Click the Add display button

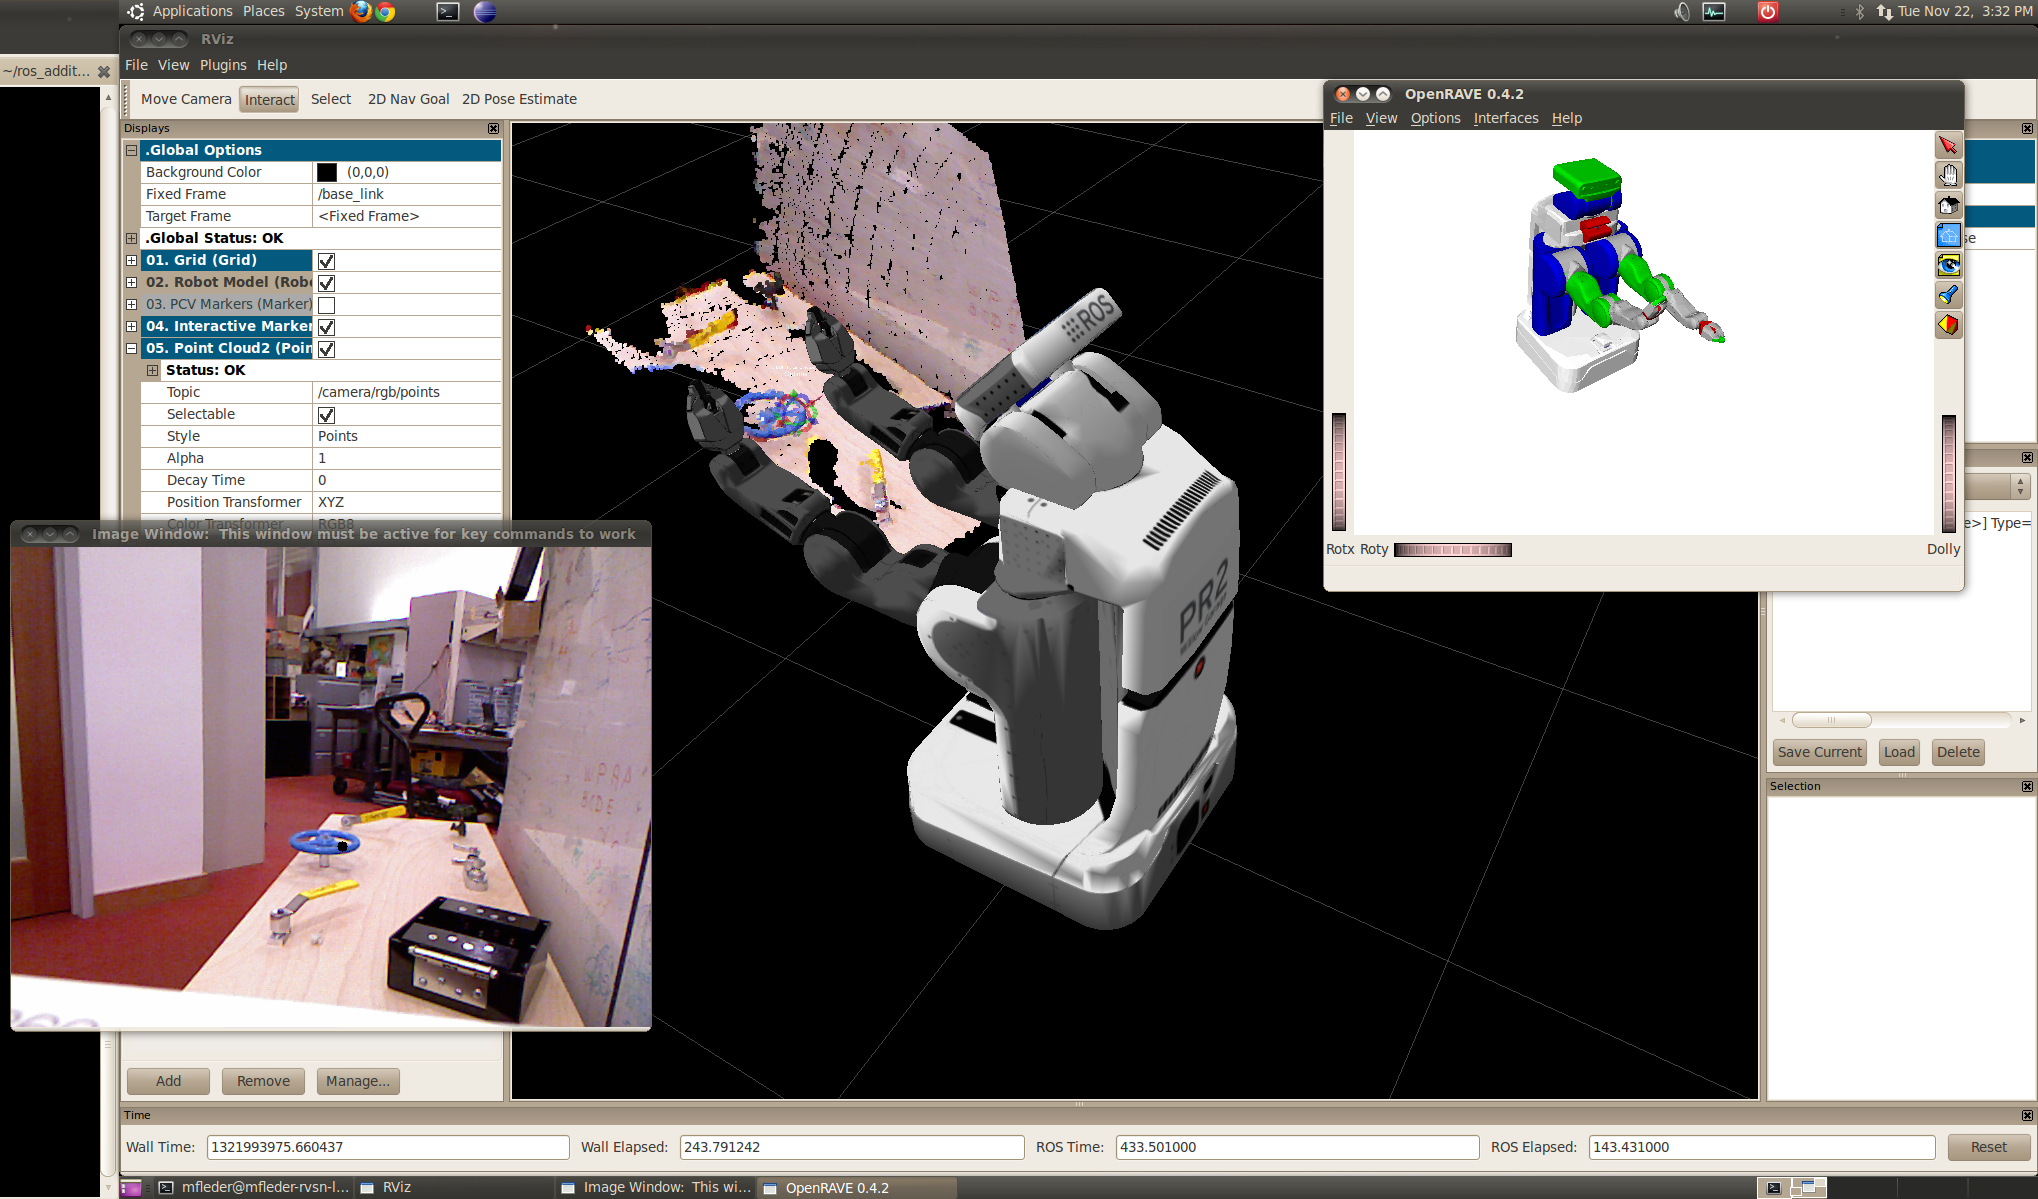point(168,1081)
